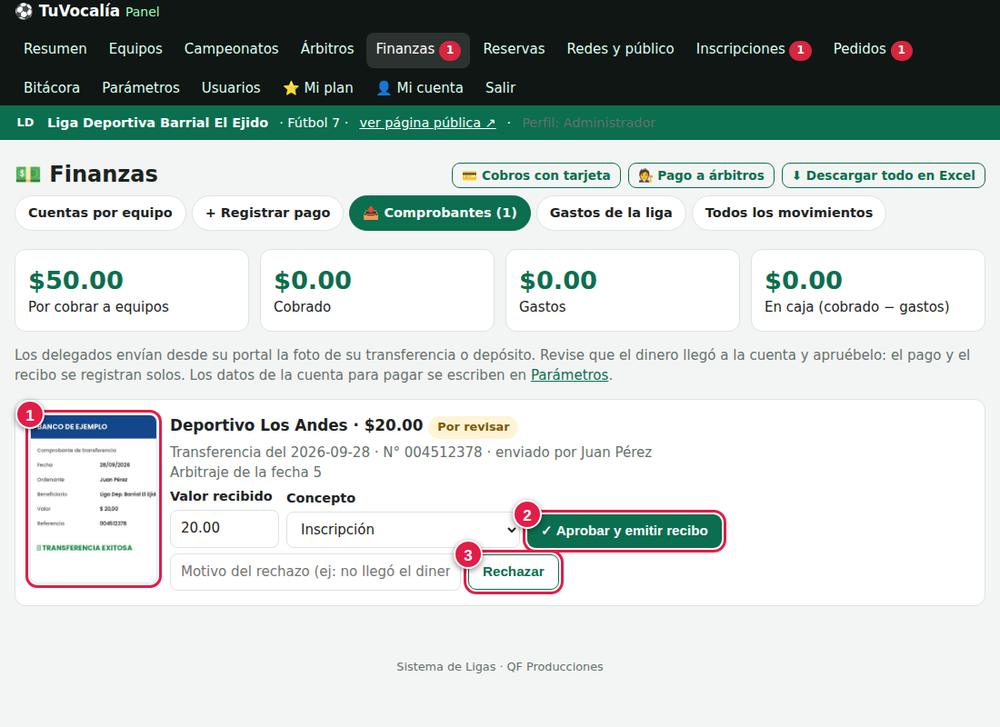Go to Resumen in the top menu
This screenshot has width=1000, height=727.
coord(55,49)
